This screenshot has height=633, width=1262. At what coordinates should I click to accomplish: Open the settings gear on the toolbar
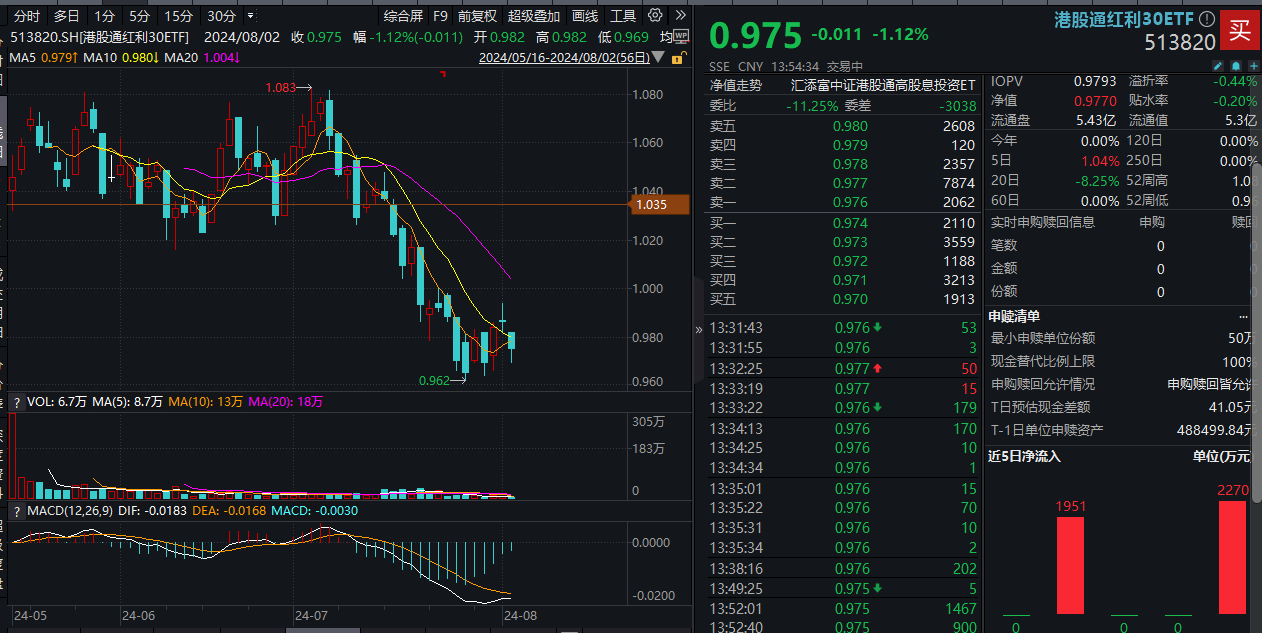655,15
